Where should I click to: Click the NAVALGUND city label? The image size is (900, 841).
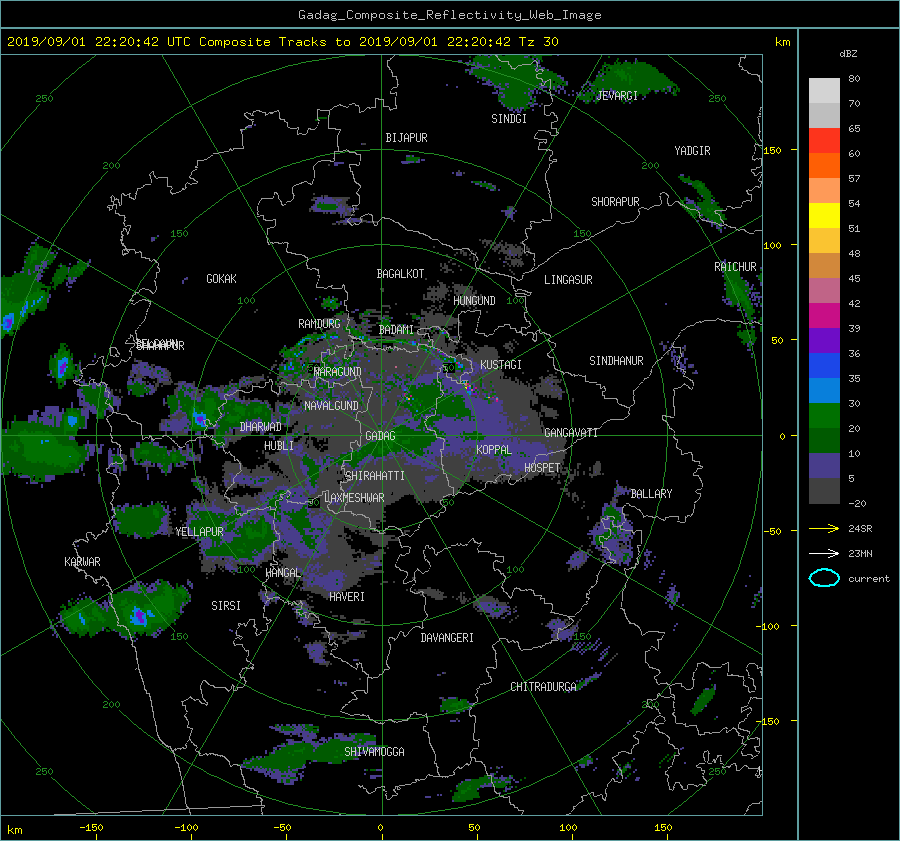click(x=331, y=406)
